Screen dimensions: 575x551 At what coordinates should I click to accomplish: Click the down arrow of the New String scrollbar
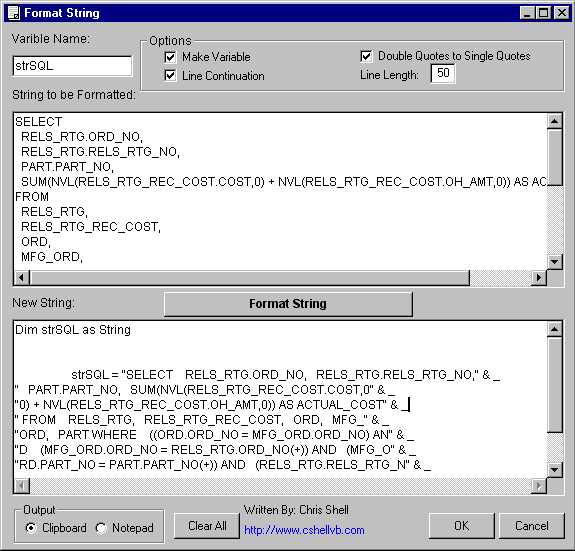pyautogui.click(x=554, y=470)
